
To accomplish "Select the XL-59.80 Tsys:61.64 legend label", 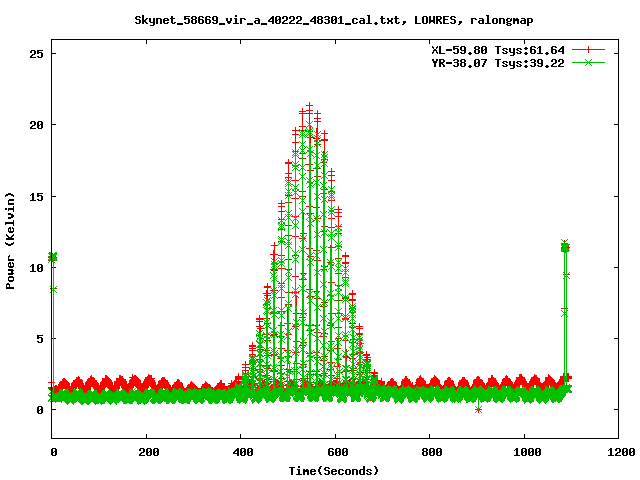I will [498, 50].
